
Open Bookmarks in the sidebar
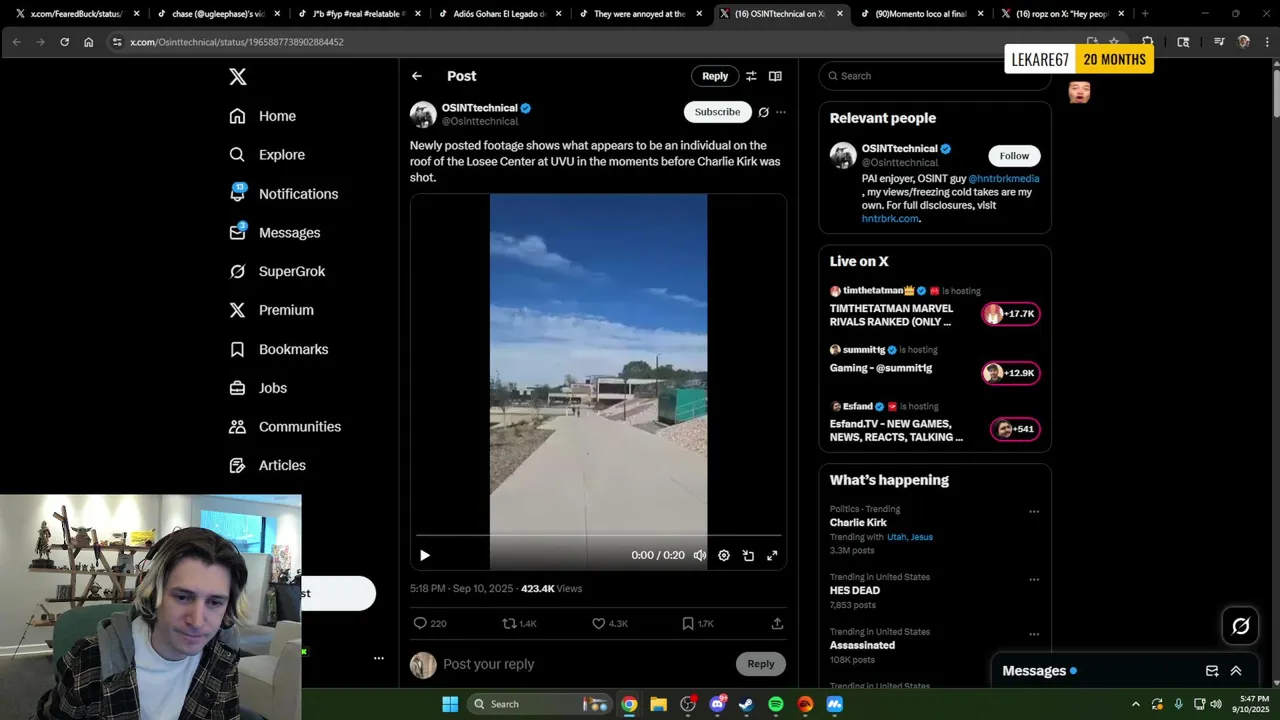point(278,349)
